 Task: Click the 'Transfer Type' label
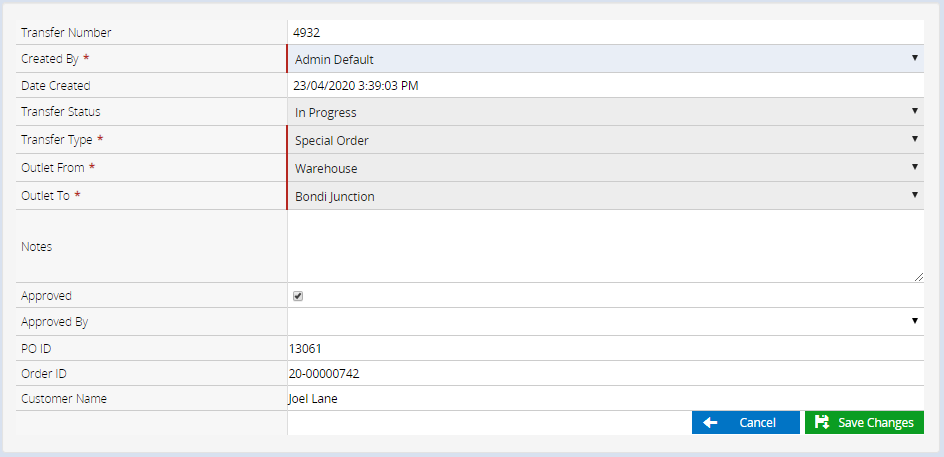tap(57, 140)
